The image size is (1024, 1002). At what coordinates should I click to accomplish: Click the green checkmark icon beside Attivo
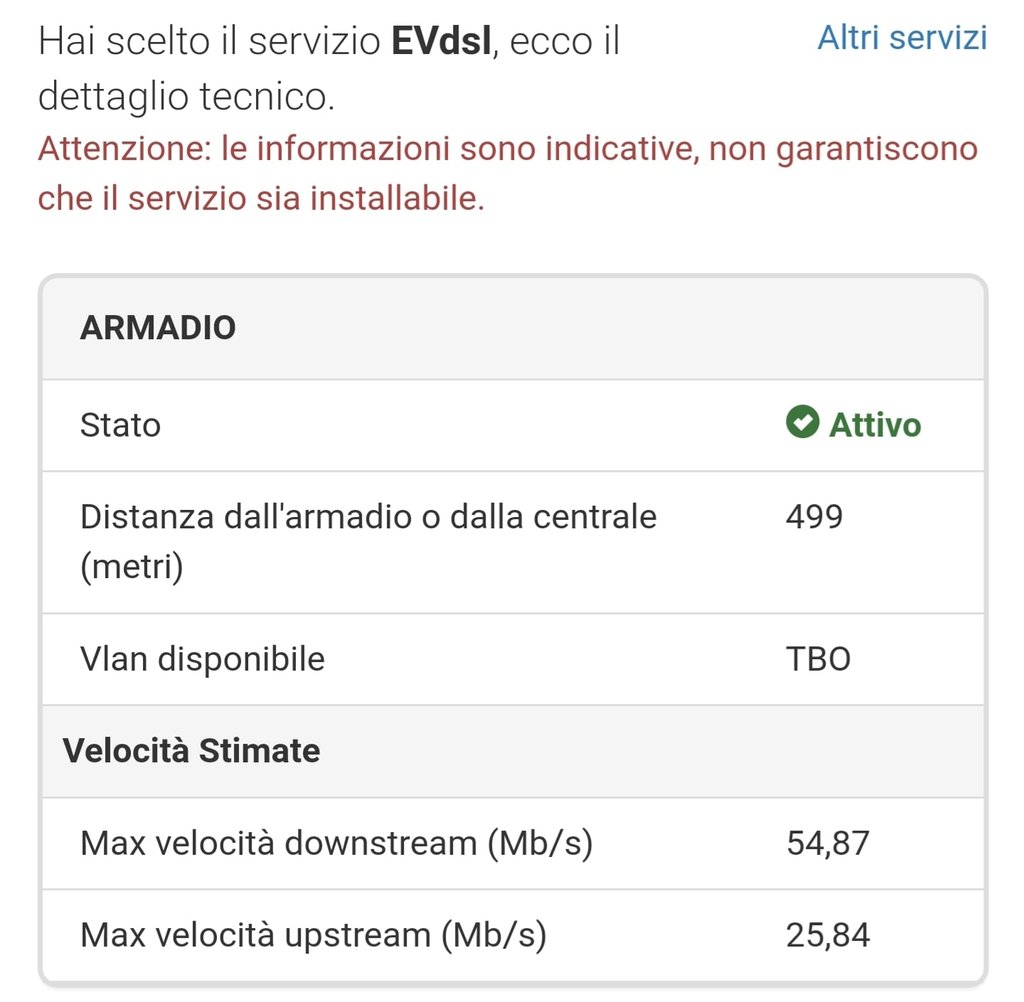802,423
